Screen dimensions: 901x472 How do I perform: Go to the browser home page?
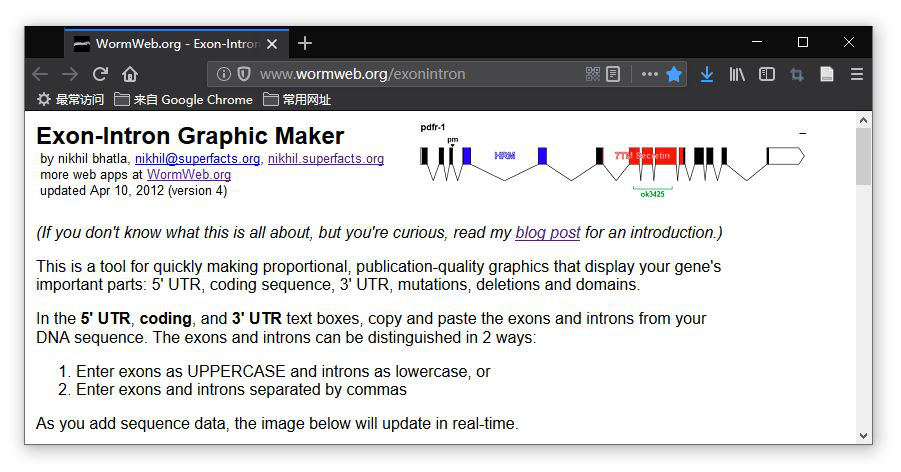click(x=130, y=74)
